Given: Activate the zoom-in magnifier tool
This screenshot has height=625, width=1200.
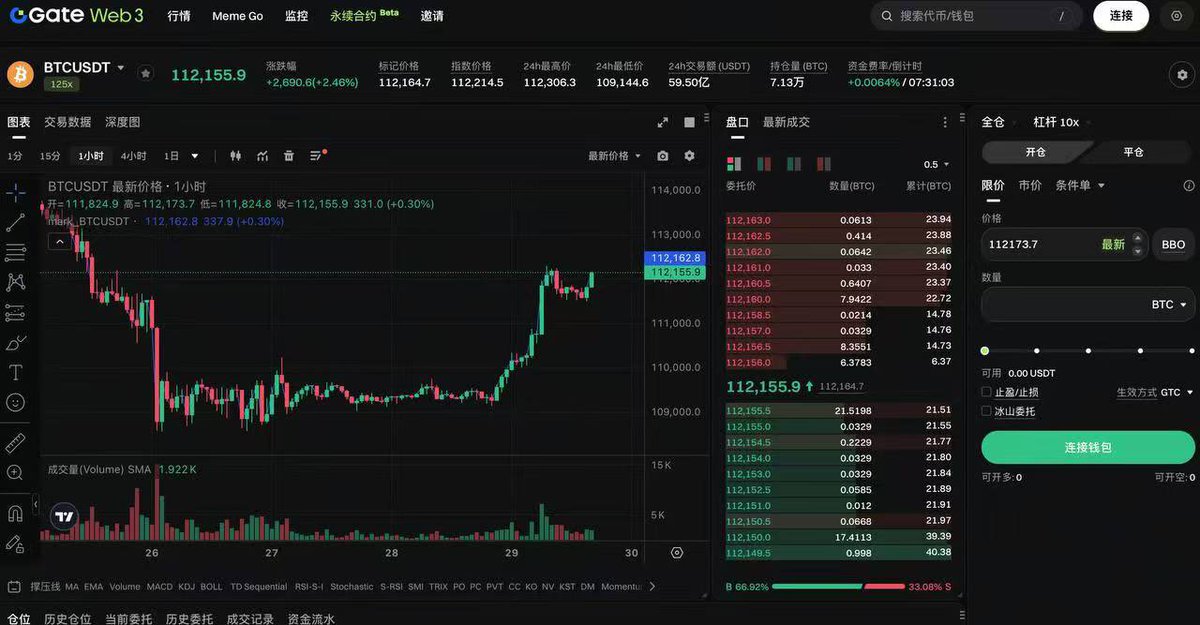Looking at the screenshot, I should point(16,472).
